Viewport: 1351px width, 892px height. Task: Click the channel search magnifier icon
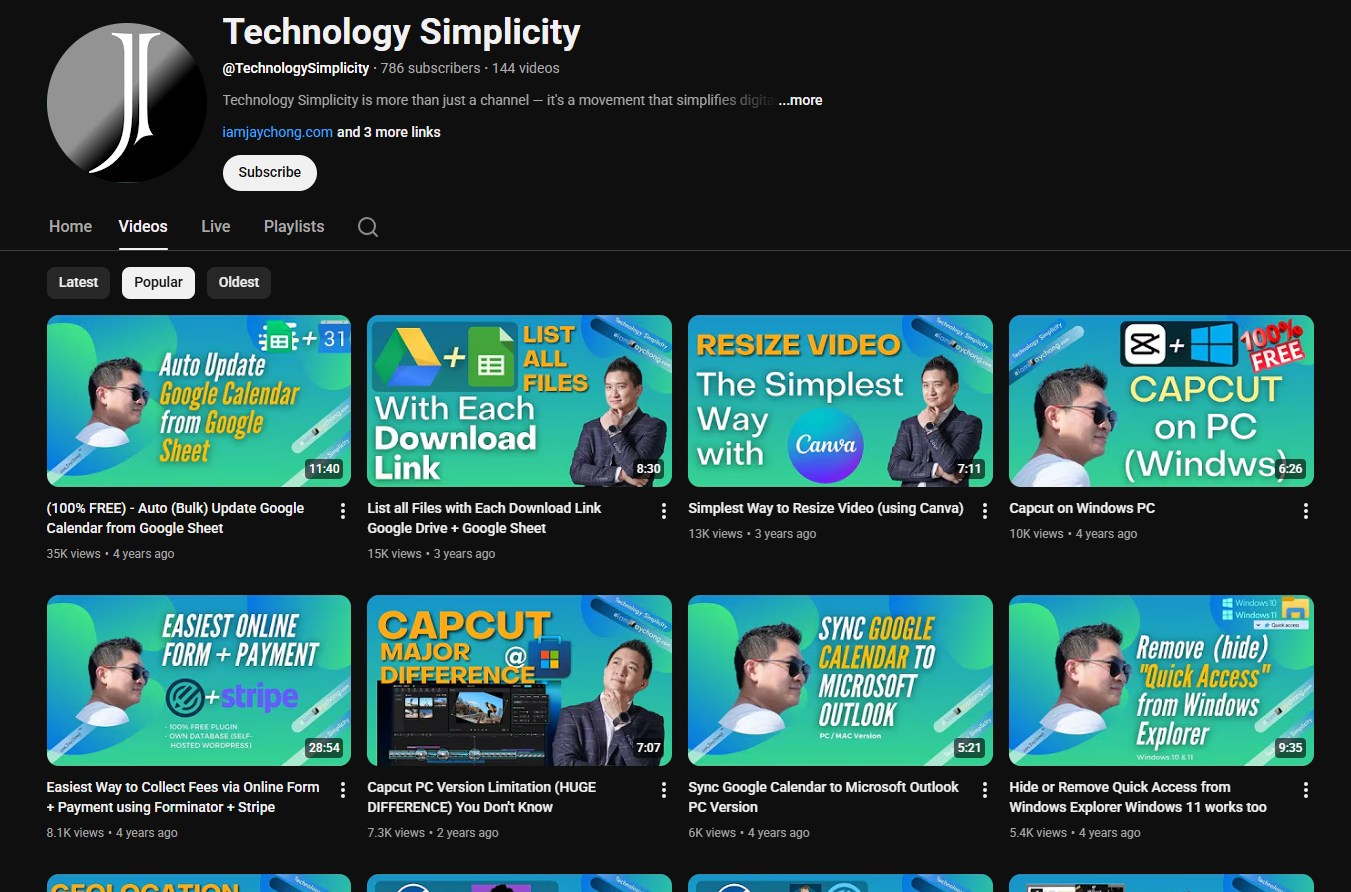pyautogui.click(x=368, y=227)
